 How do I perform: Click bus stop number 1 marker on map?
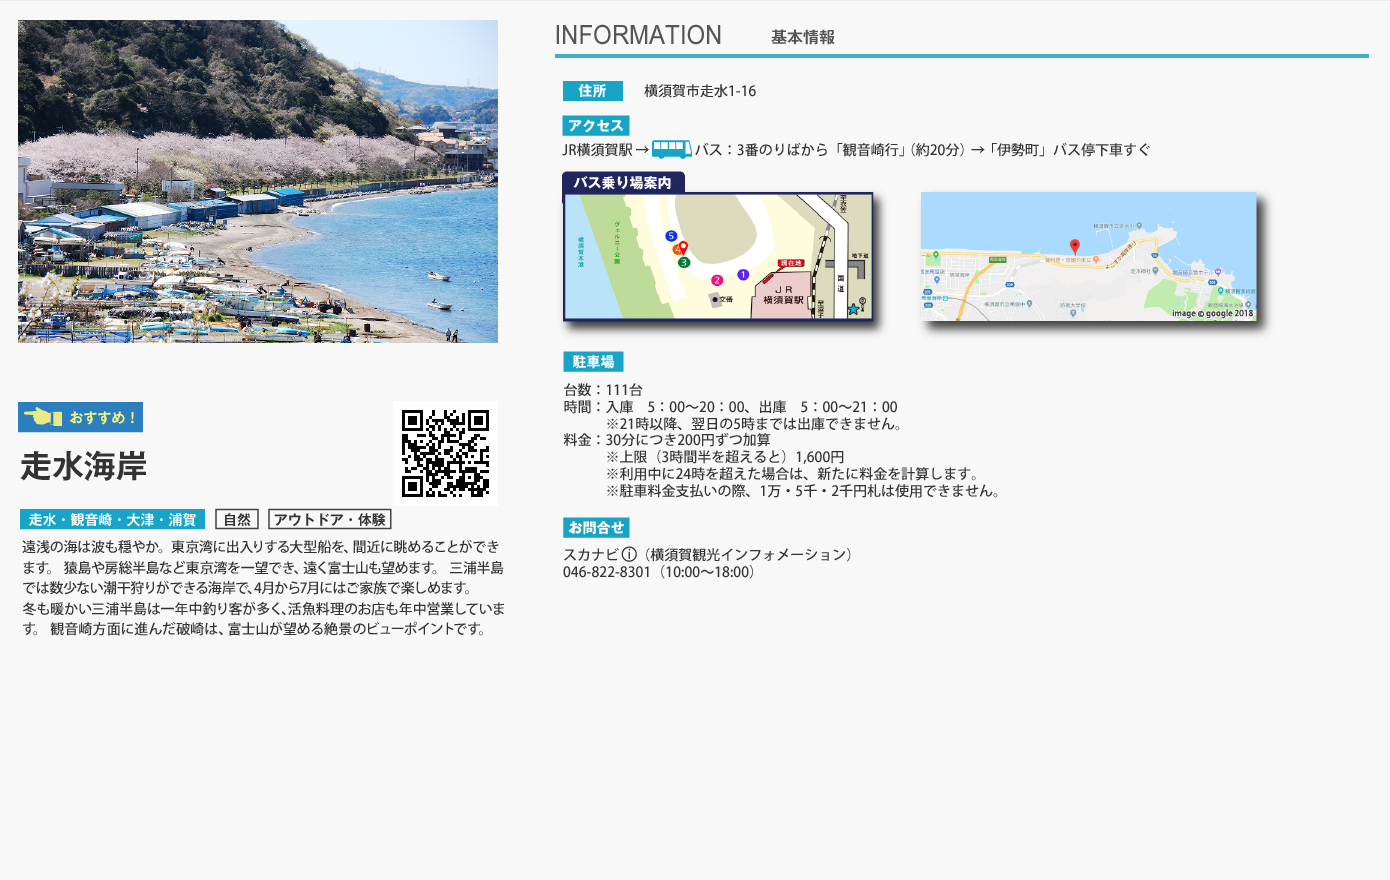[743, 274]
